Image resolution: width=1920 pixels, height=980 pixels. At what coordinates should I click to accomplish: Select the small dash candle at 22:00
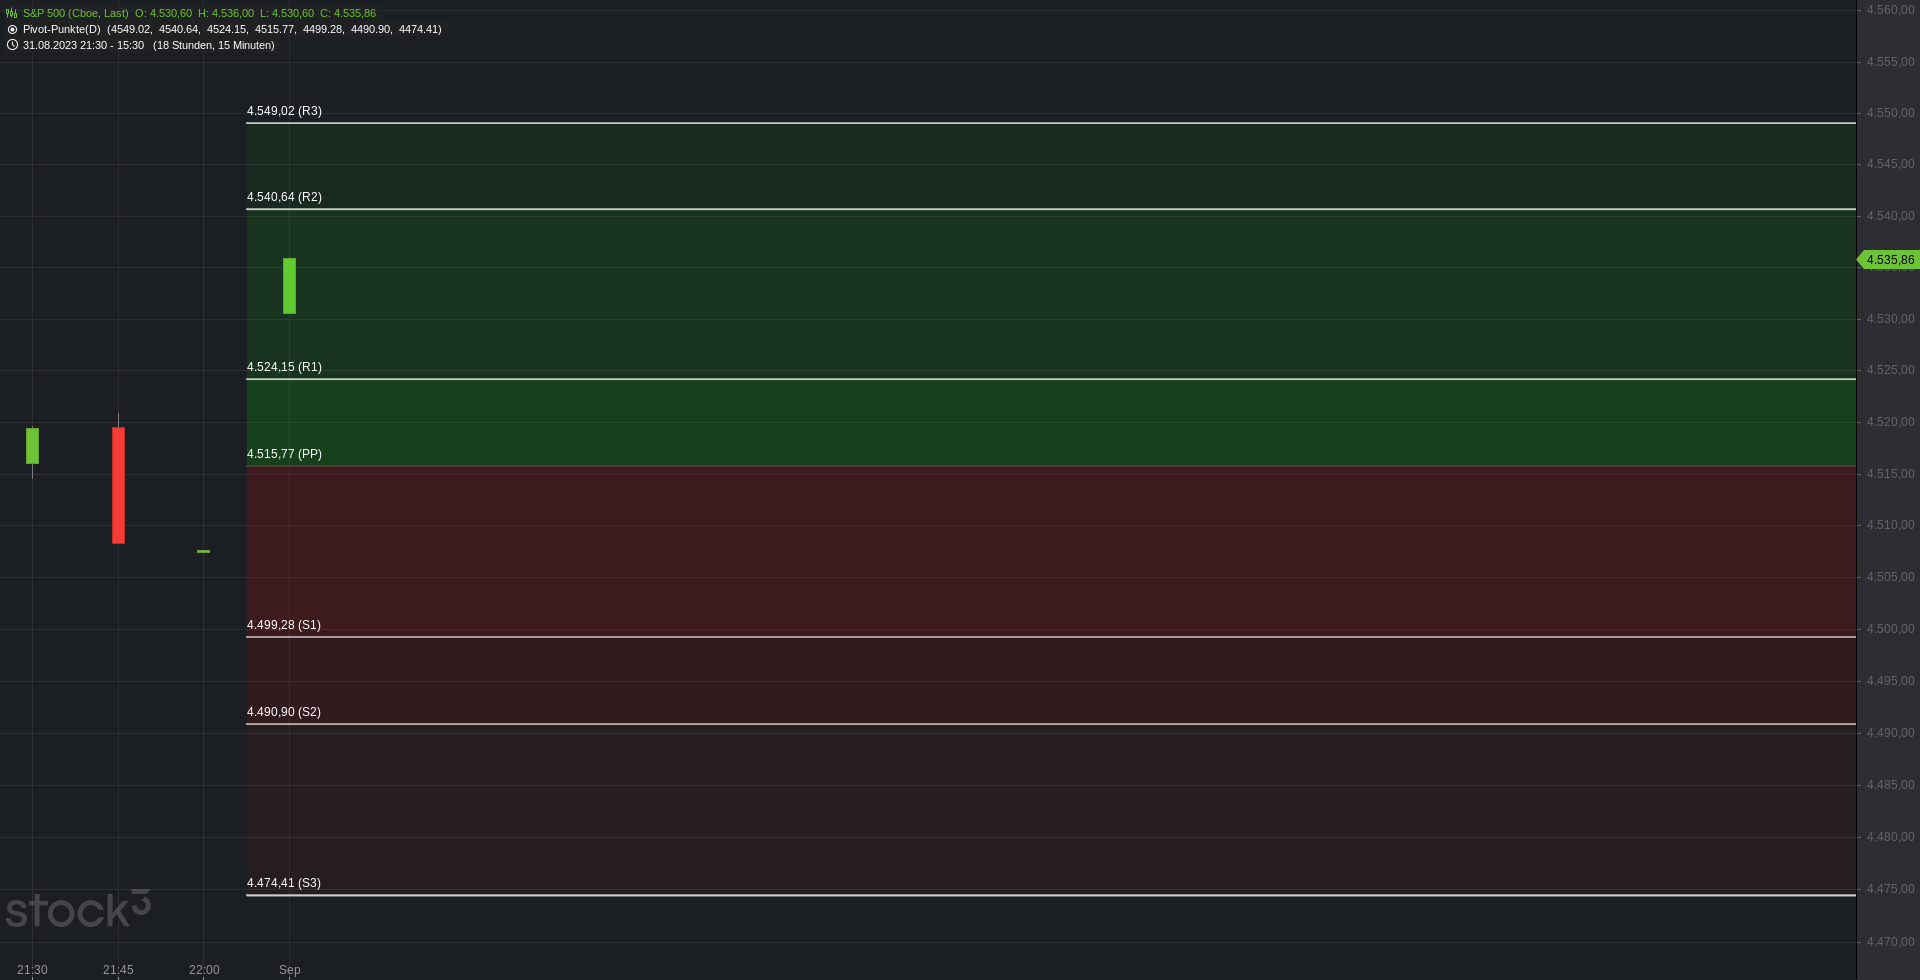[203, 551]
